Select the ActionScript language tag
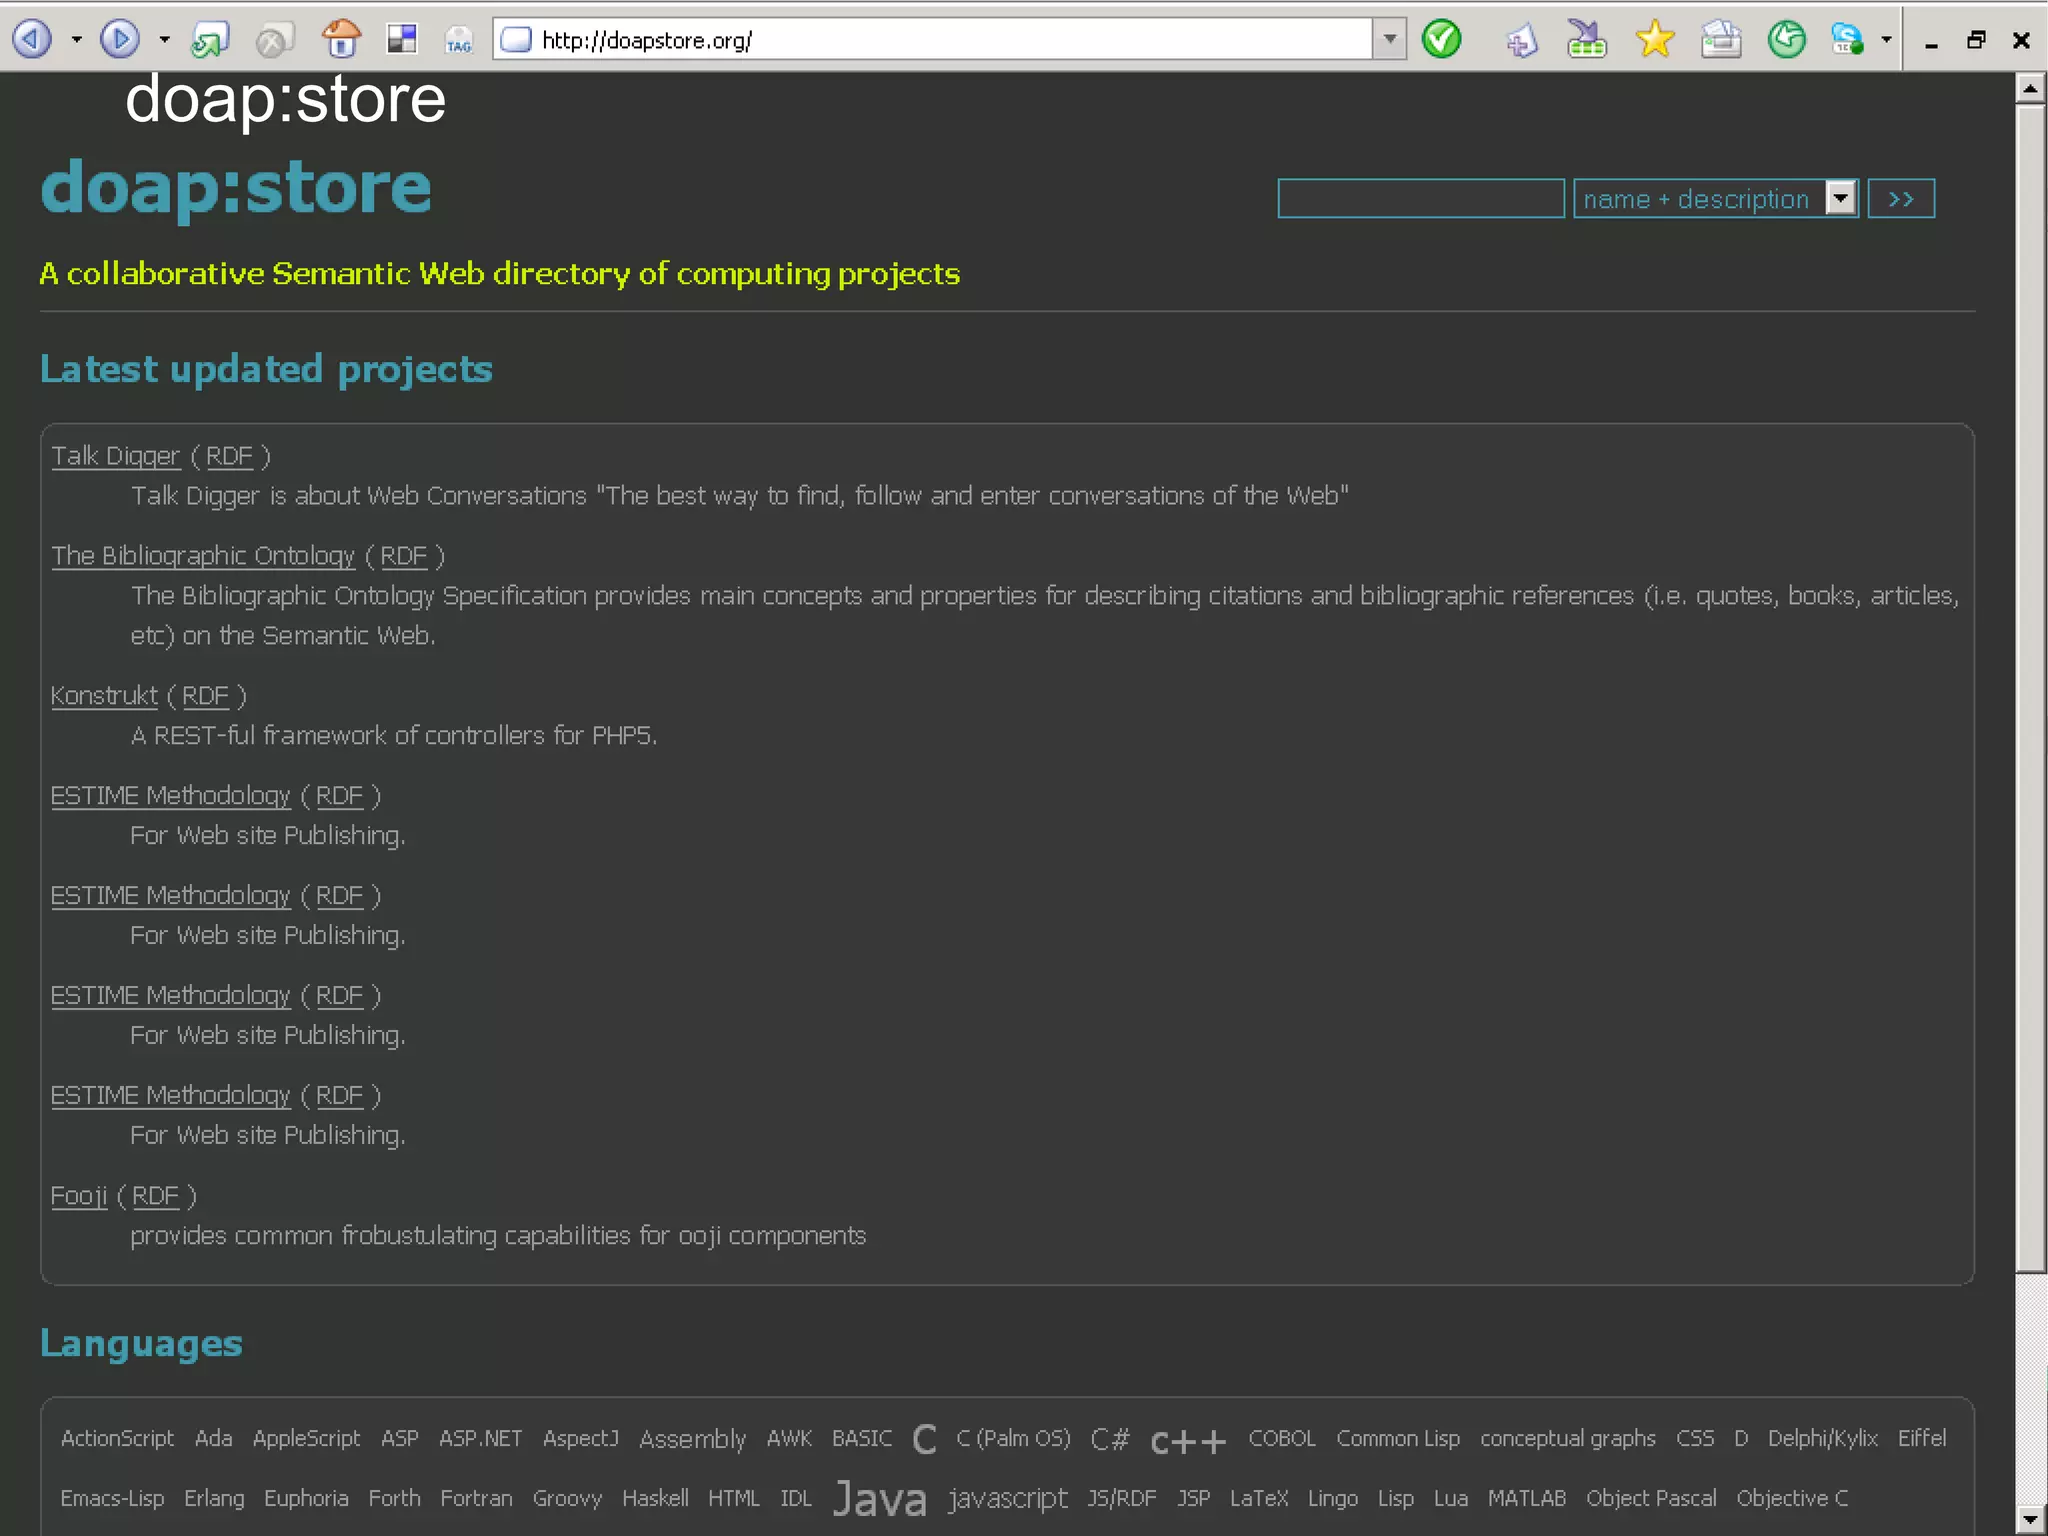 click(117, 1438)
